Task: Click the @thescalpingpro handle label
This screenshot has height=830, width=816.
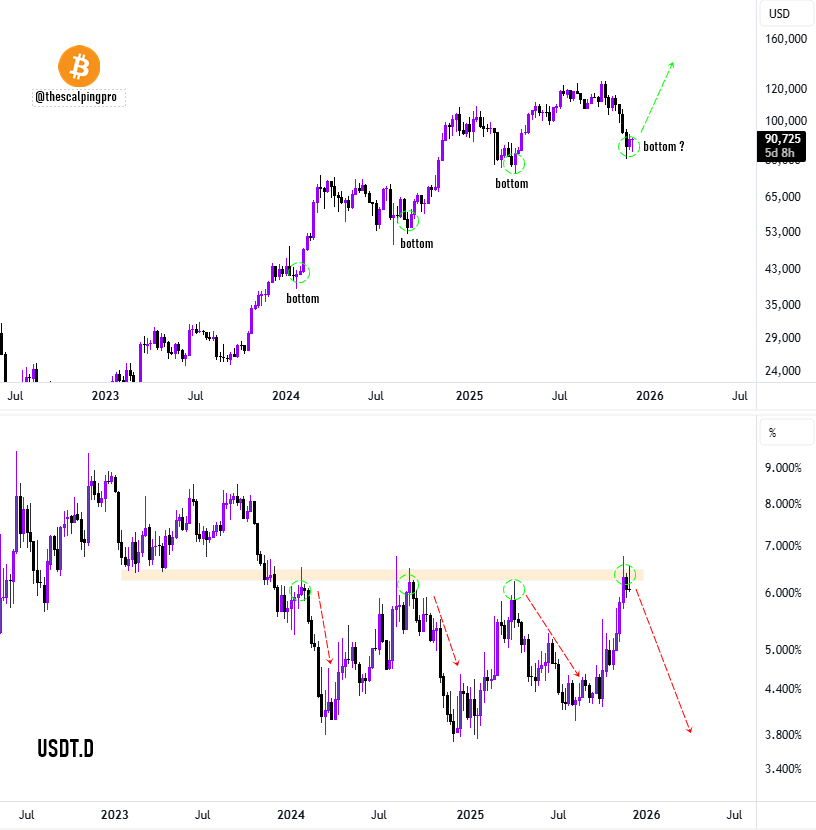Action: (x=79, y=97)
